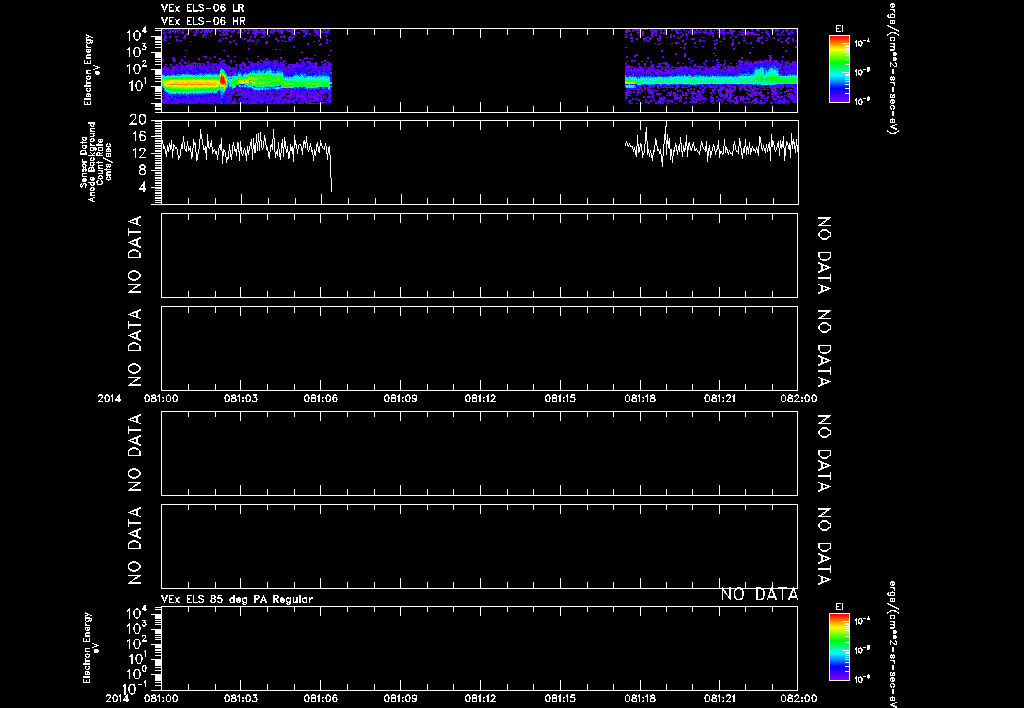1024x708 pixels.
Task: Click the ergs units label beside the bottom color scale
Action: [893, 644]
